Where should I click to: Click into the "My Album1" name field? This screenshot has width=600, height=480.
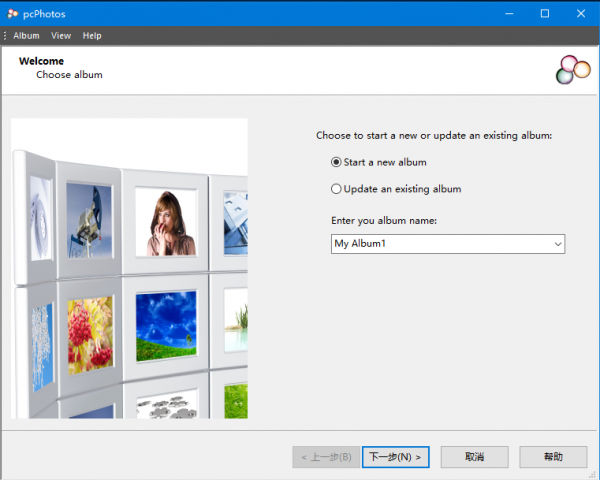tap(438, 244)
